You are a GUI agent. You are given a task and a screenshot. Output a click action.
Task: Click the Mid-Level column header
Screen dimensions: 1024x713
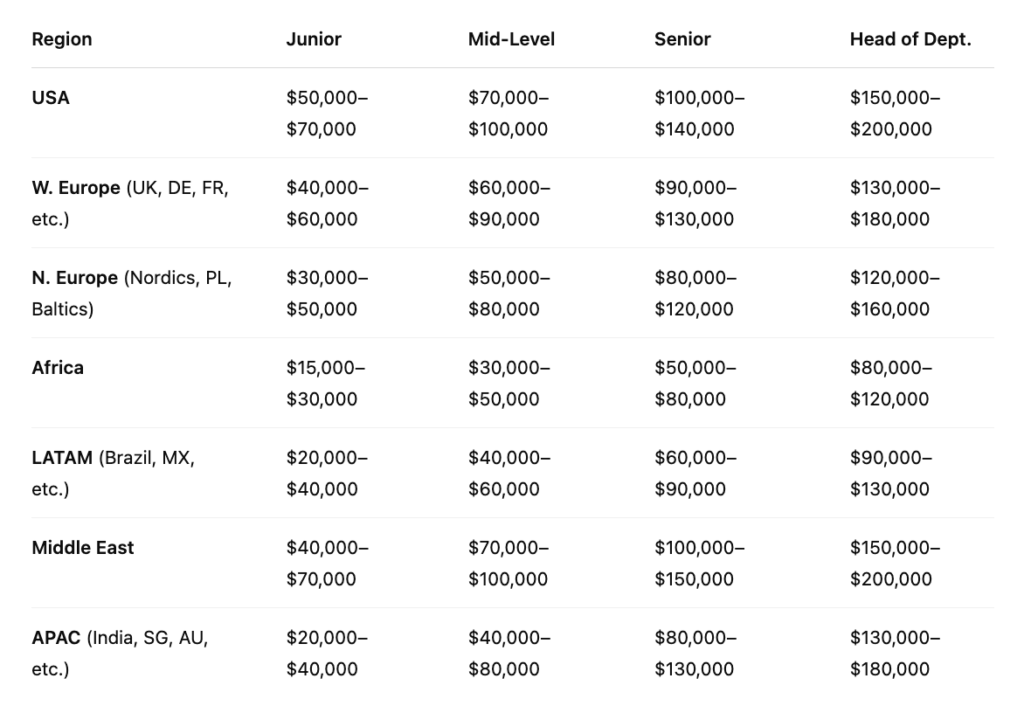511,40
